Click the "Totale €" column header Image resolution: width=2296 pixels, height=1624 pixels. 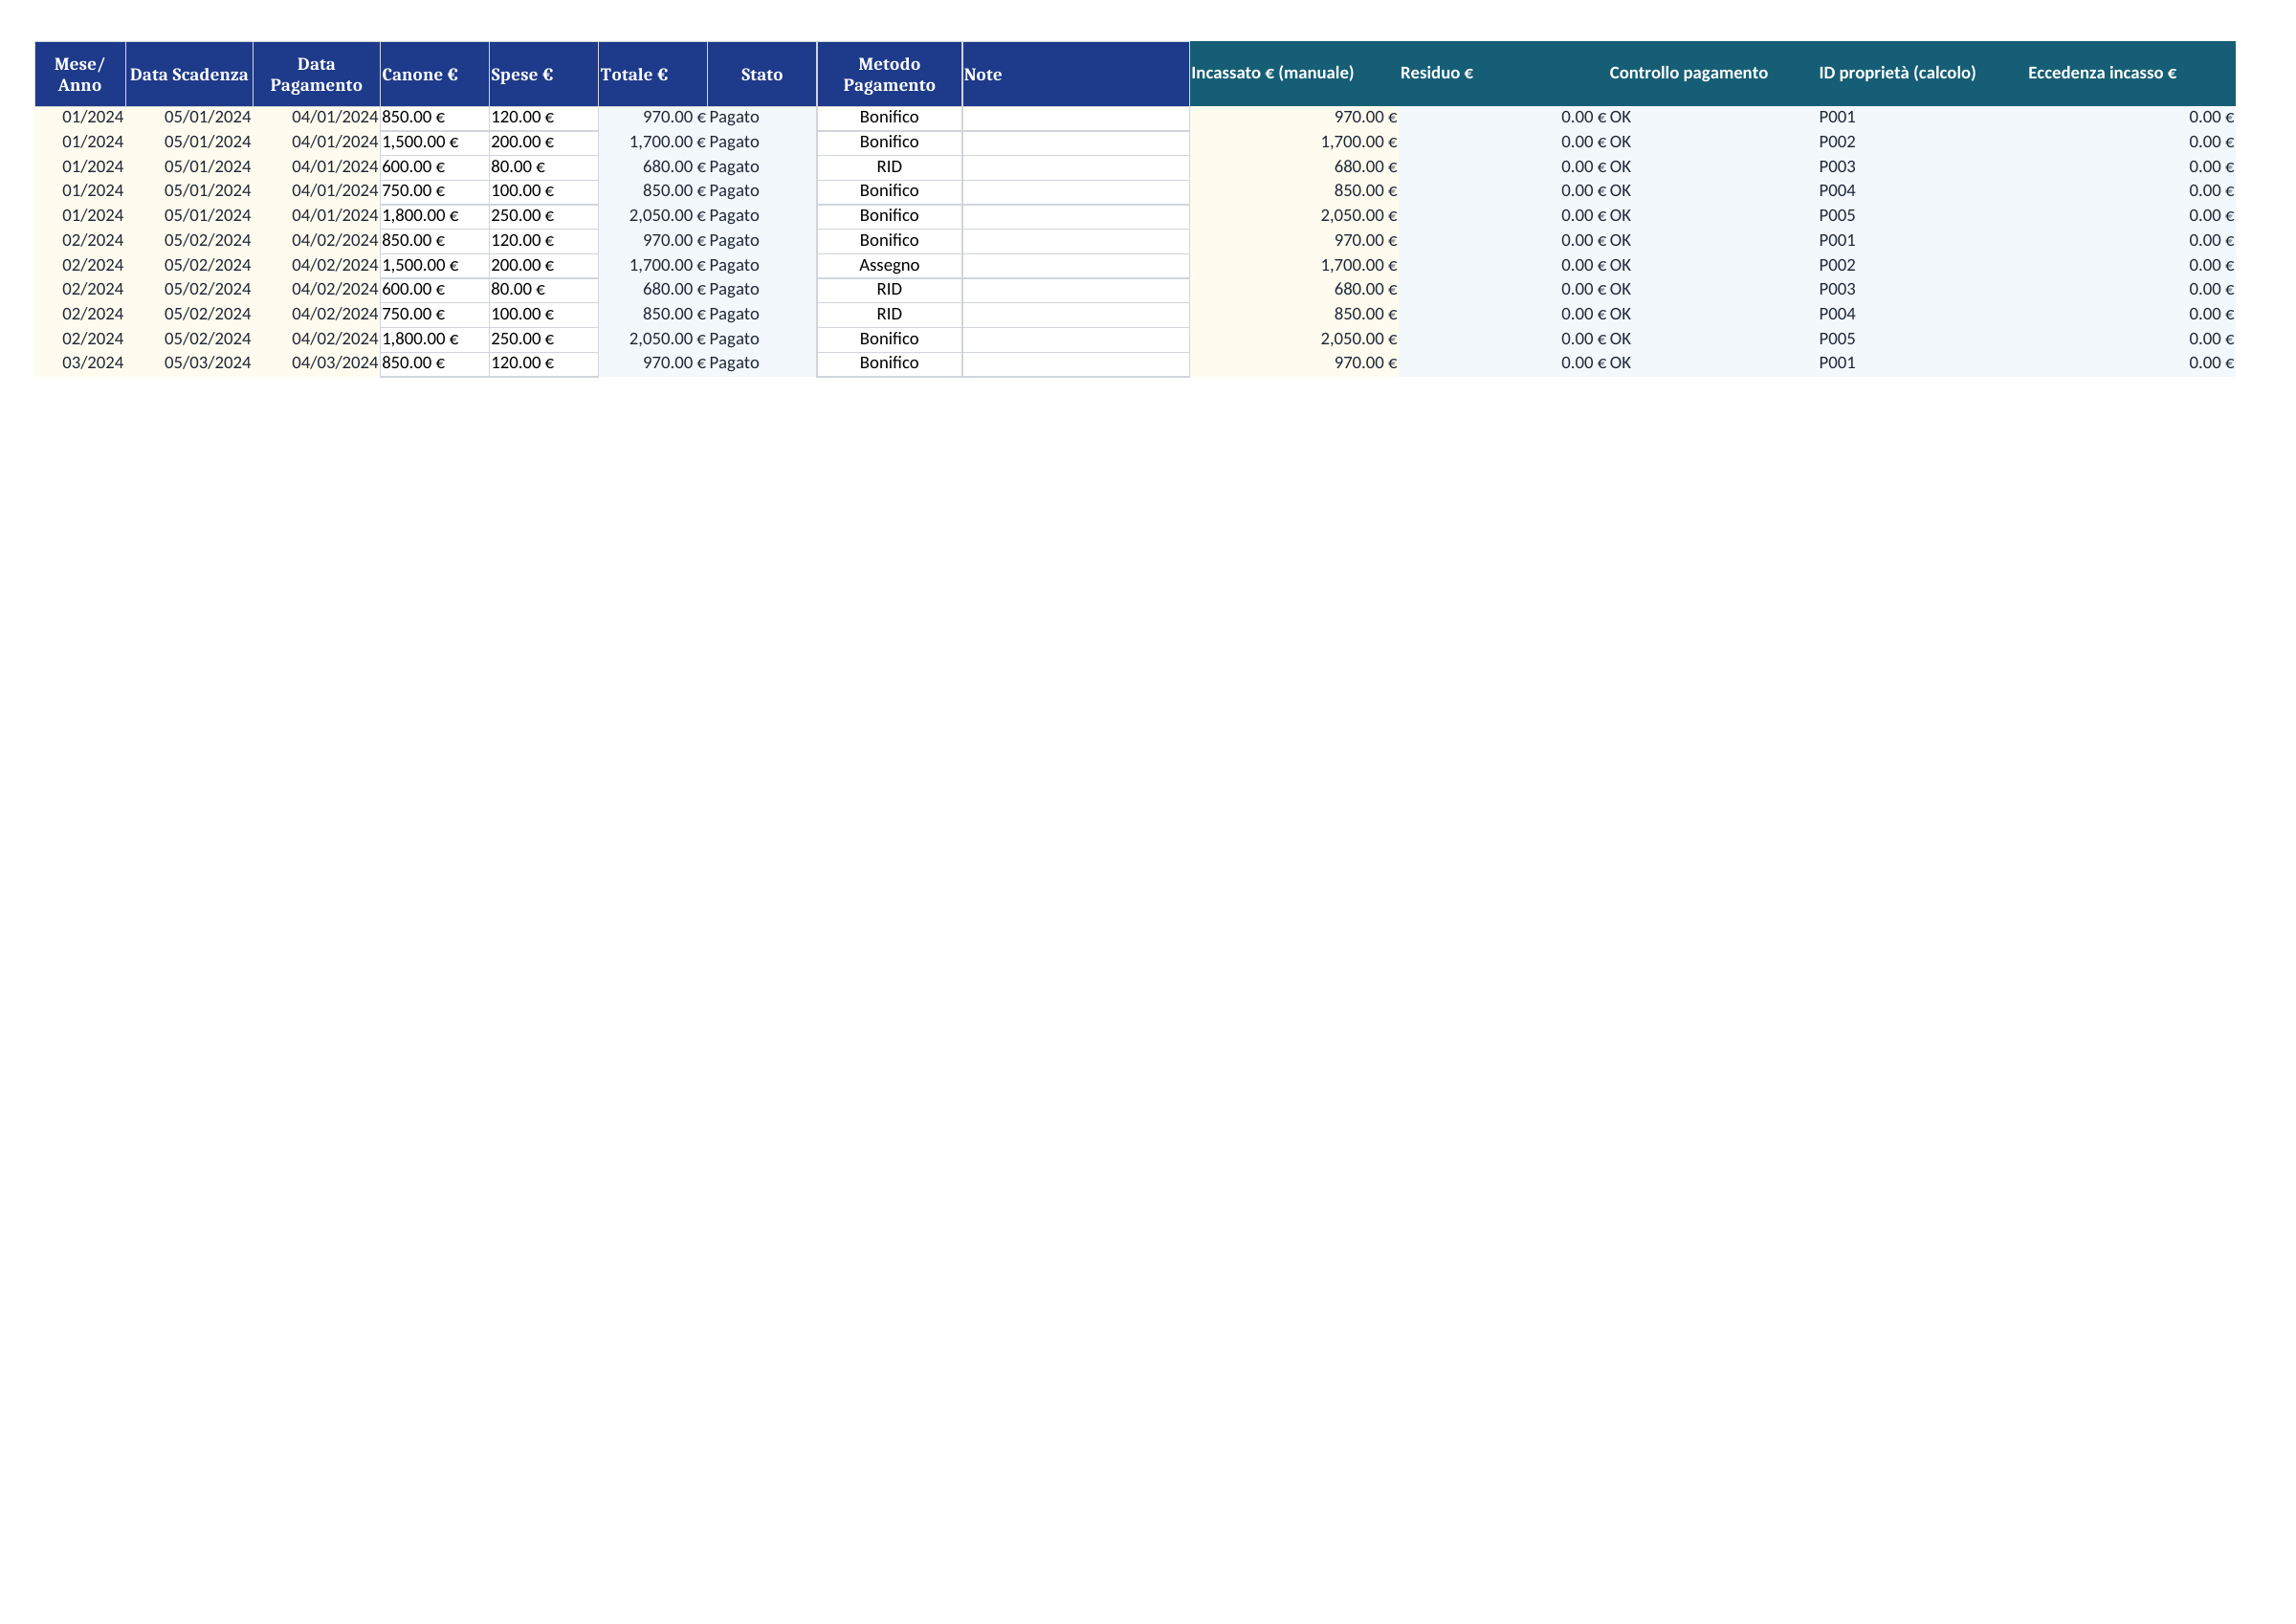652,74
